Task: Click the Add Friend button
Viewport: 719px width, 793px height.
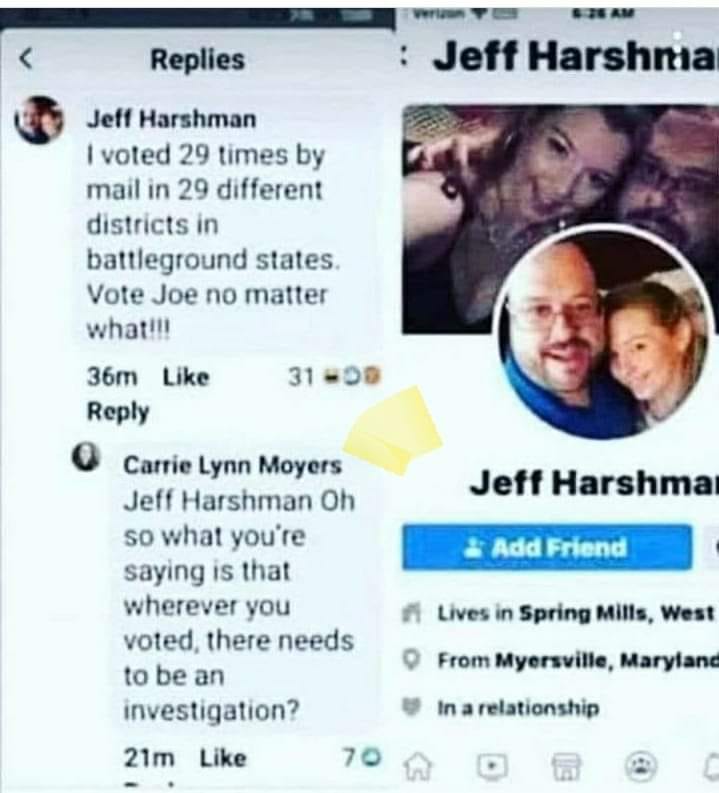Action: coord(547,547)
